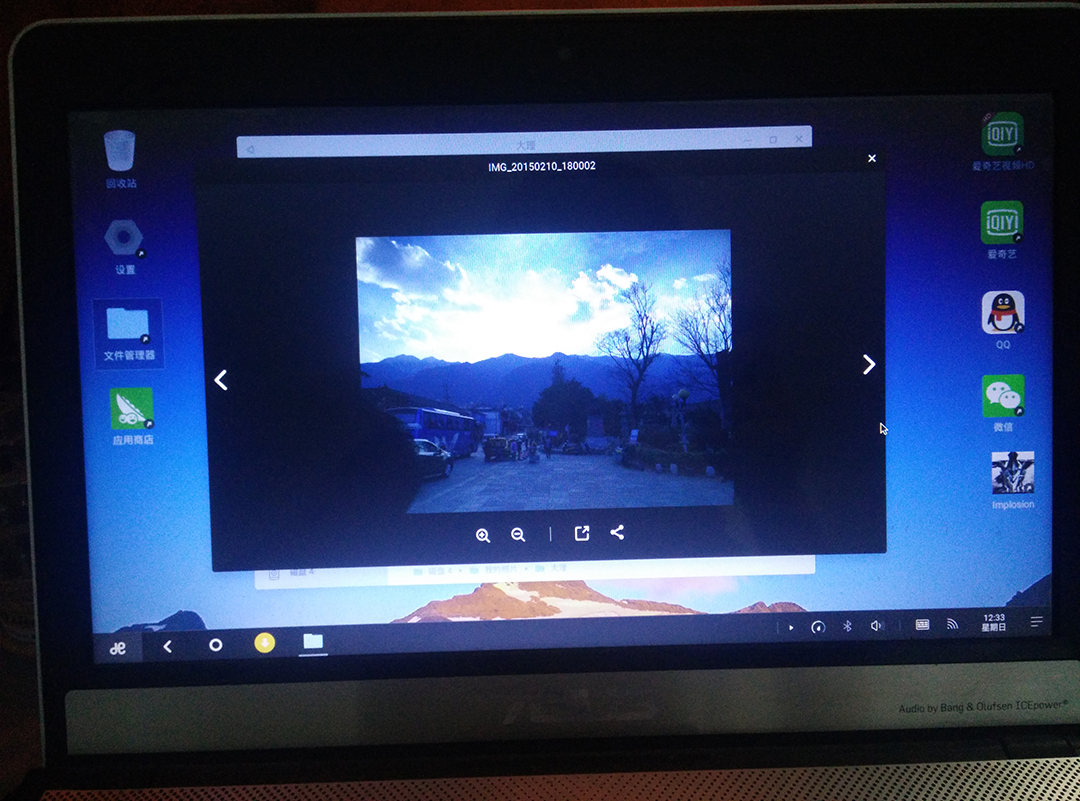
Task: Open keyboard input method tray icon
Action: pyautogui.click(x=922, y=624)
